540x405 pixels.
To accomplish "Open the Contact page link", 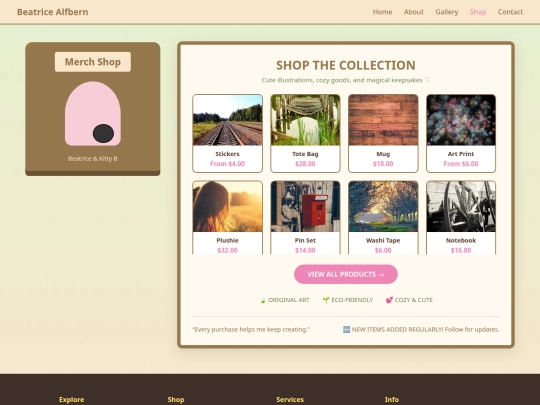I will 510,12.
